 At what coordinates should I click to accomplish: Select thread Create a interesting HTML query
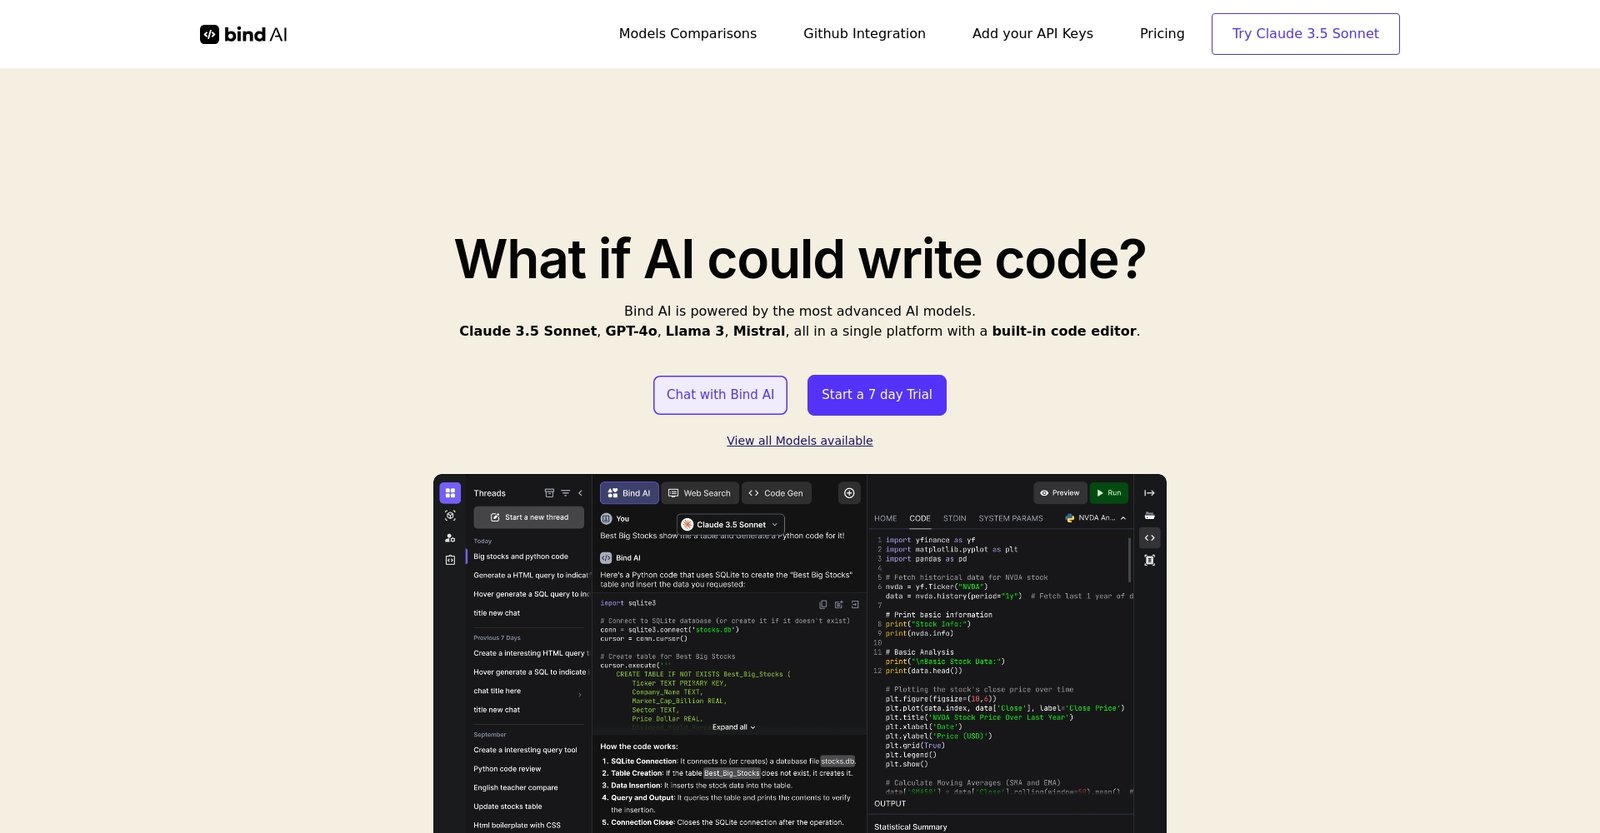pyautogui.click(x=531, y=653)
